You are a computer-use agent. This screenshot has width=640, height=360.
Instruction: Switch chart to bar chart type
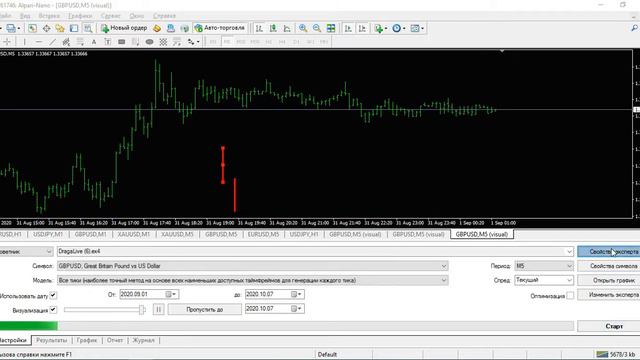coord(259,28)
